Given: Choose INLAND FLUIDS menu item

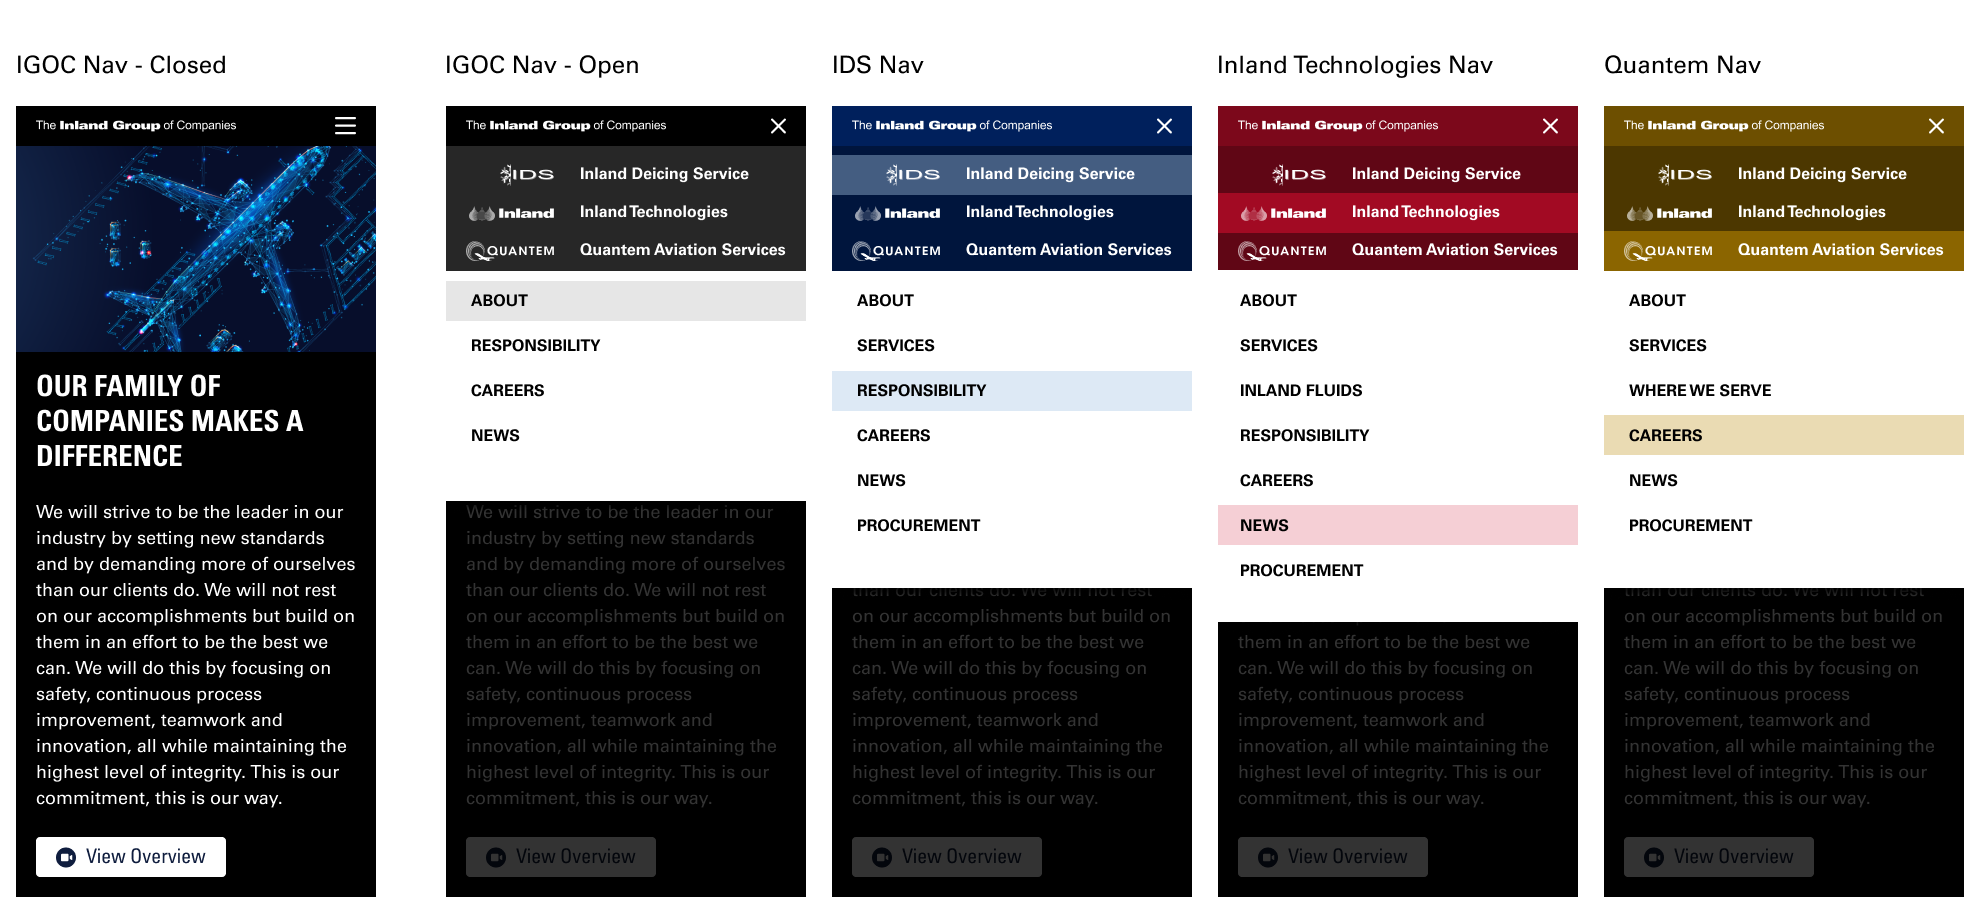Looking at the screenshot, I should tap(1300, 391).
